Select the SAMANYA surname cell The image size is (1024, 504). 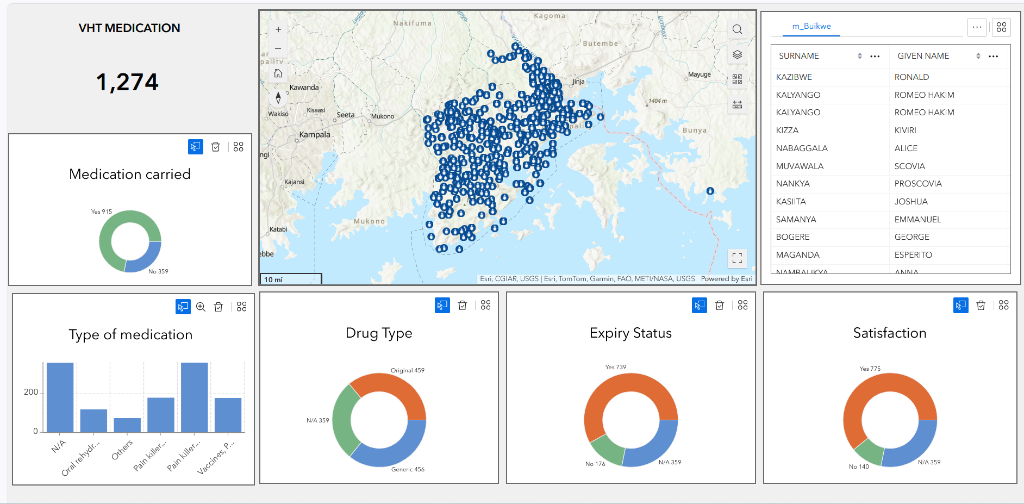pos(830,219)
